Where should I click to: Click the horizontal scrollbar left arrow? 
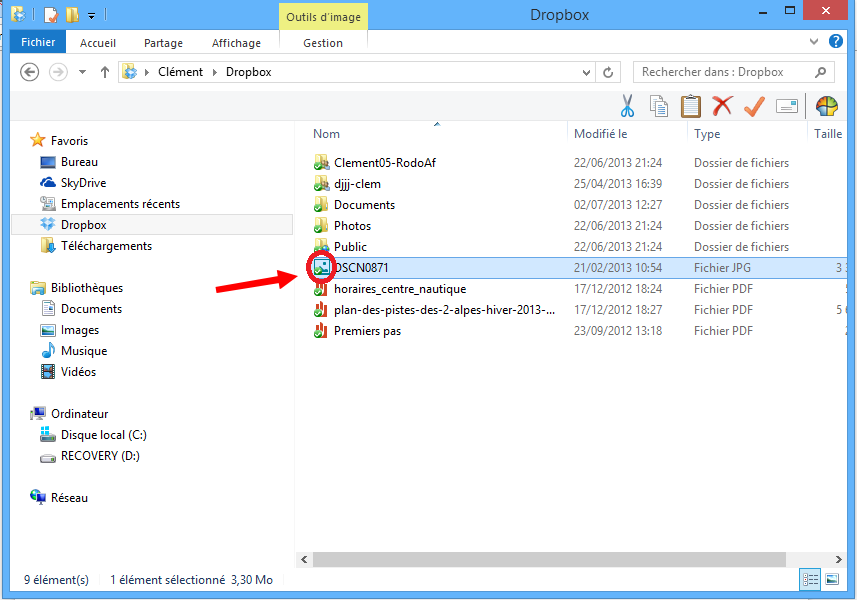304,559
